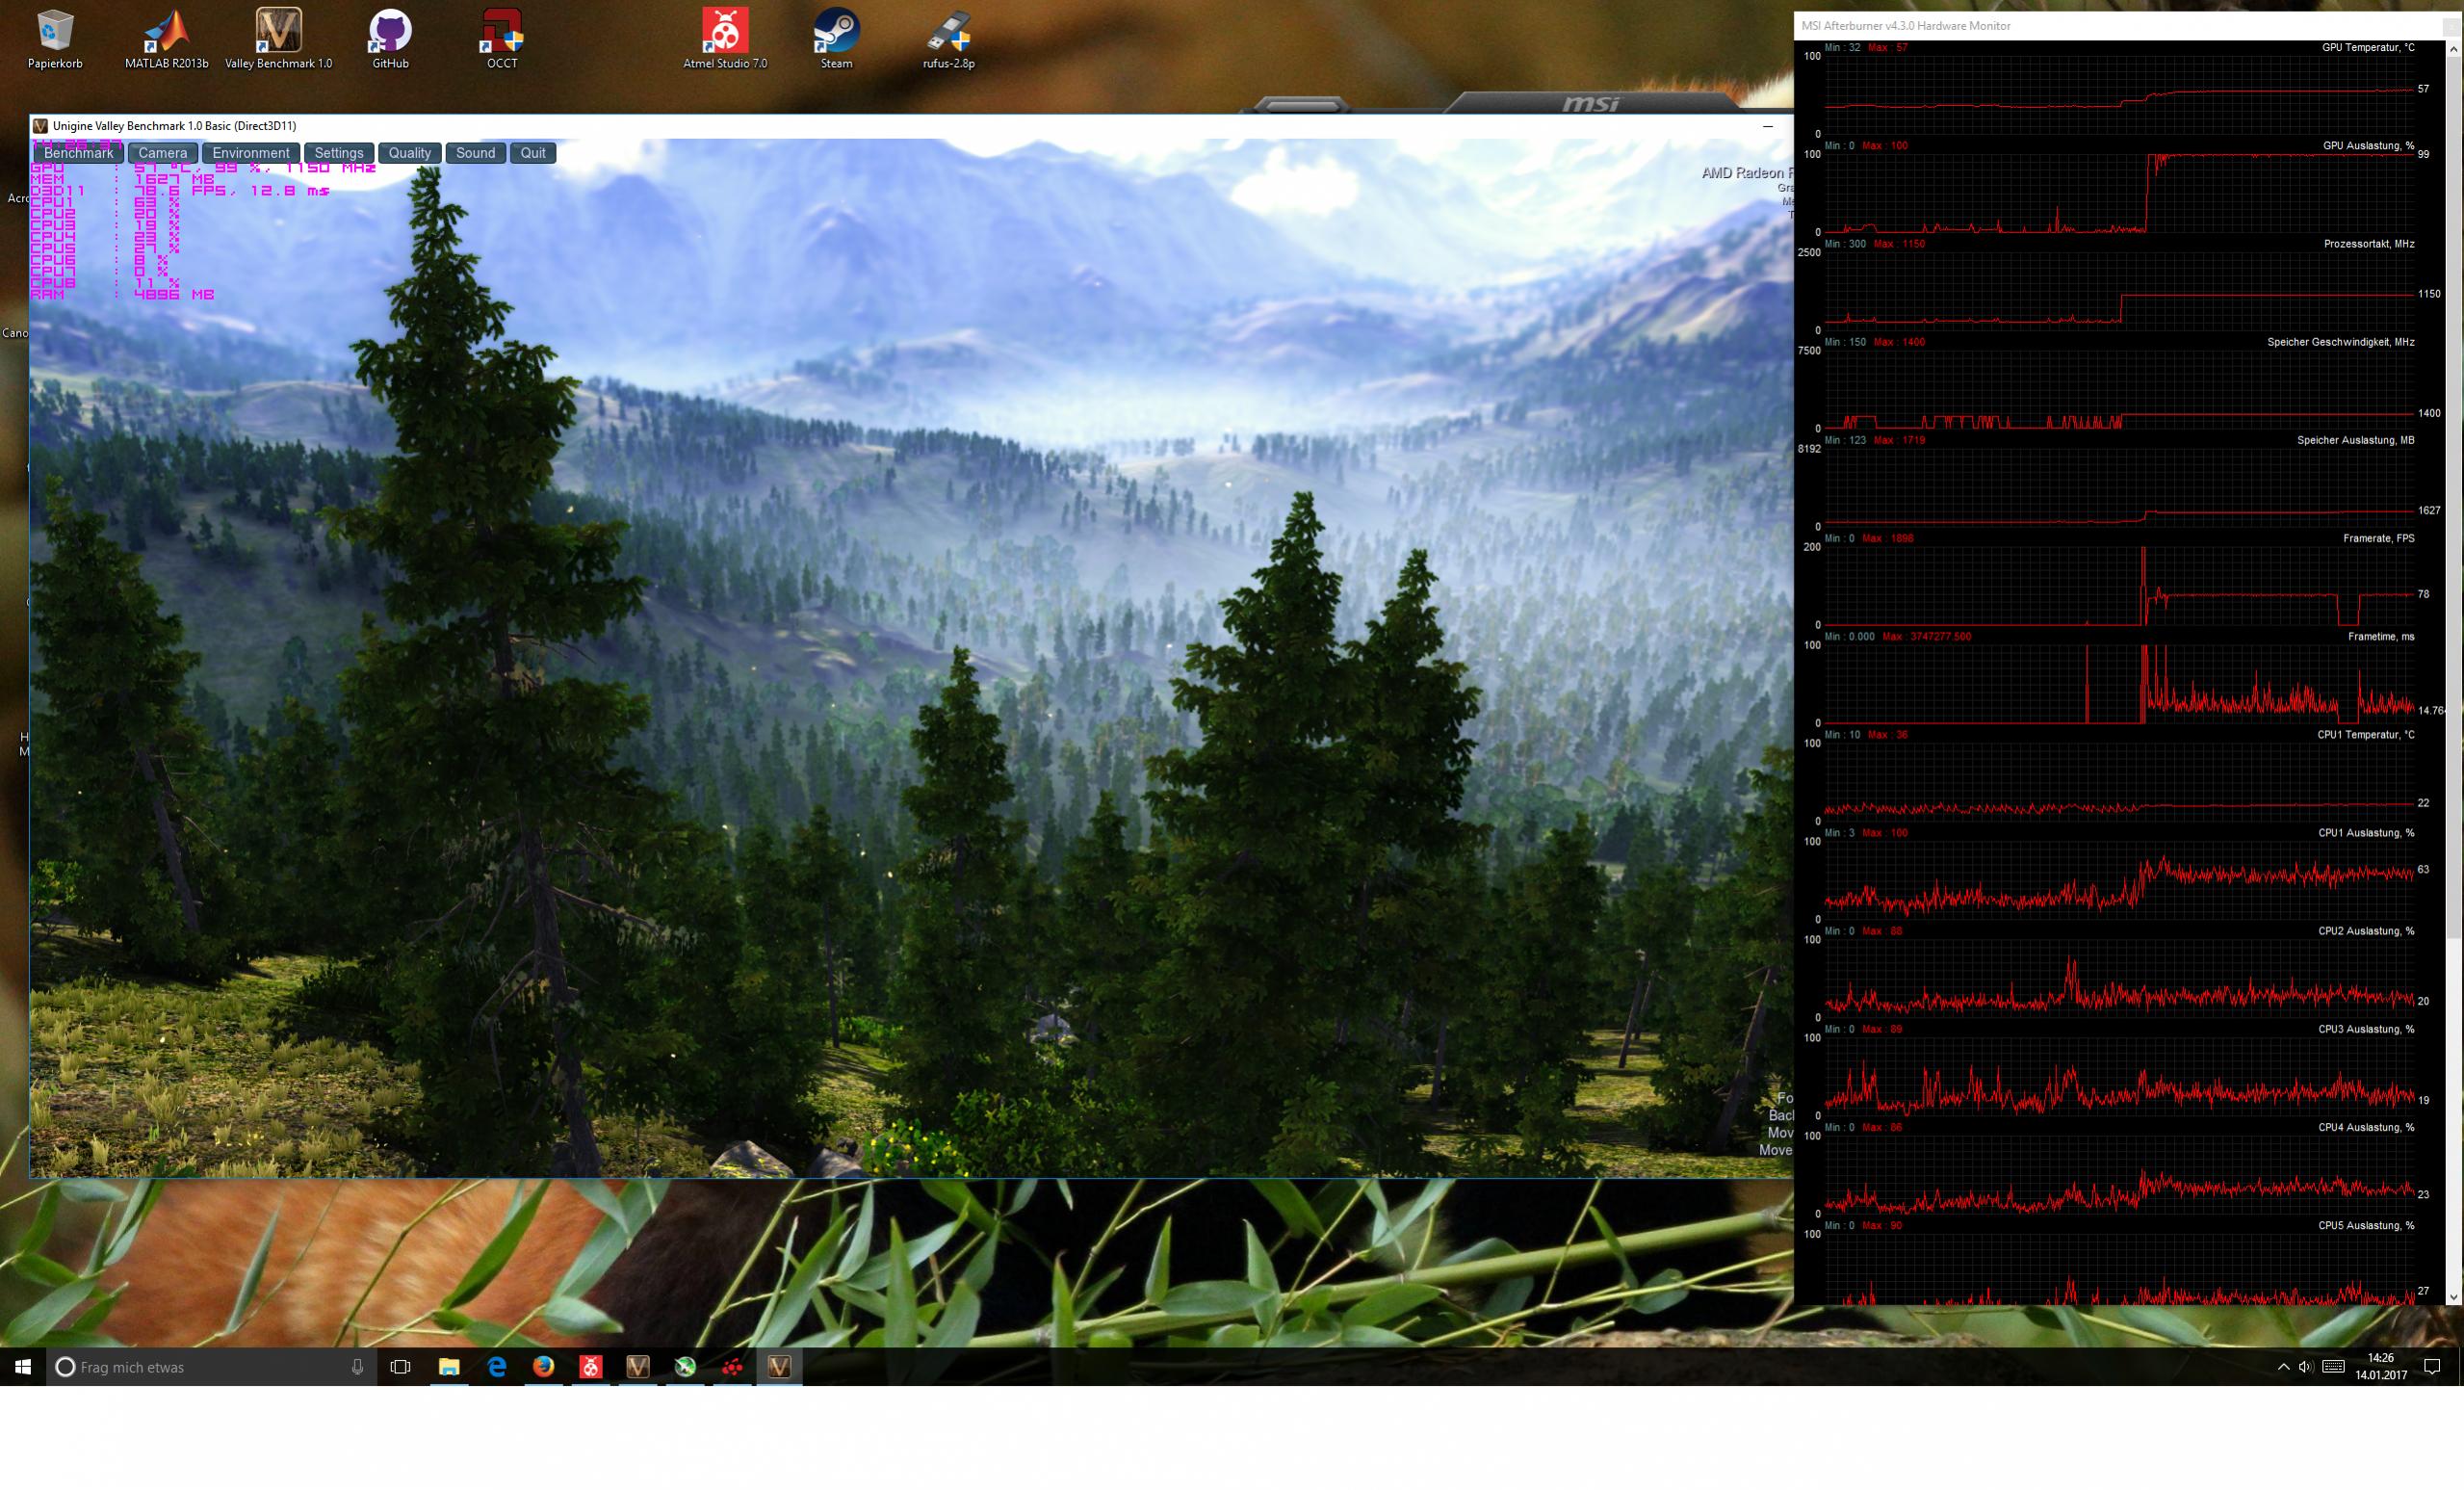Click the CPU2 Auslastung graph
This screenshot has width=2464, height=1490.
click(2119, 978)
